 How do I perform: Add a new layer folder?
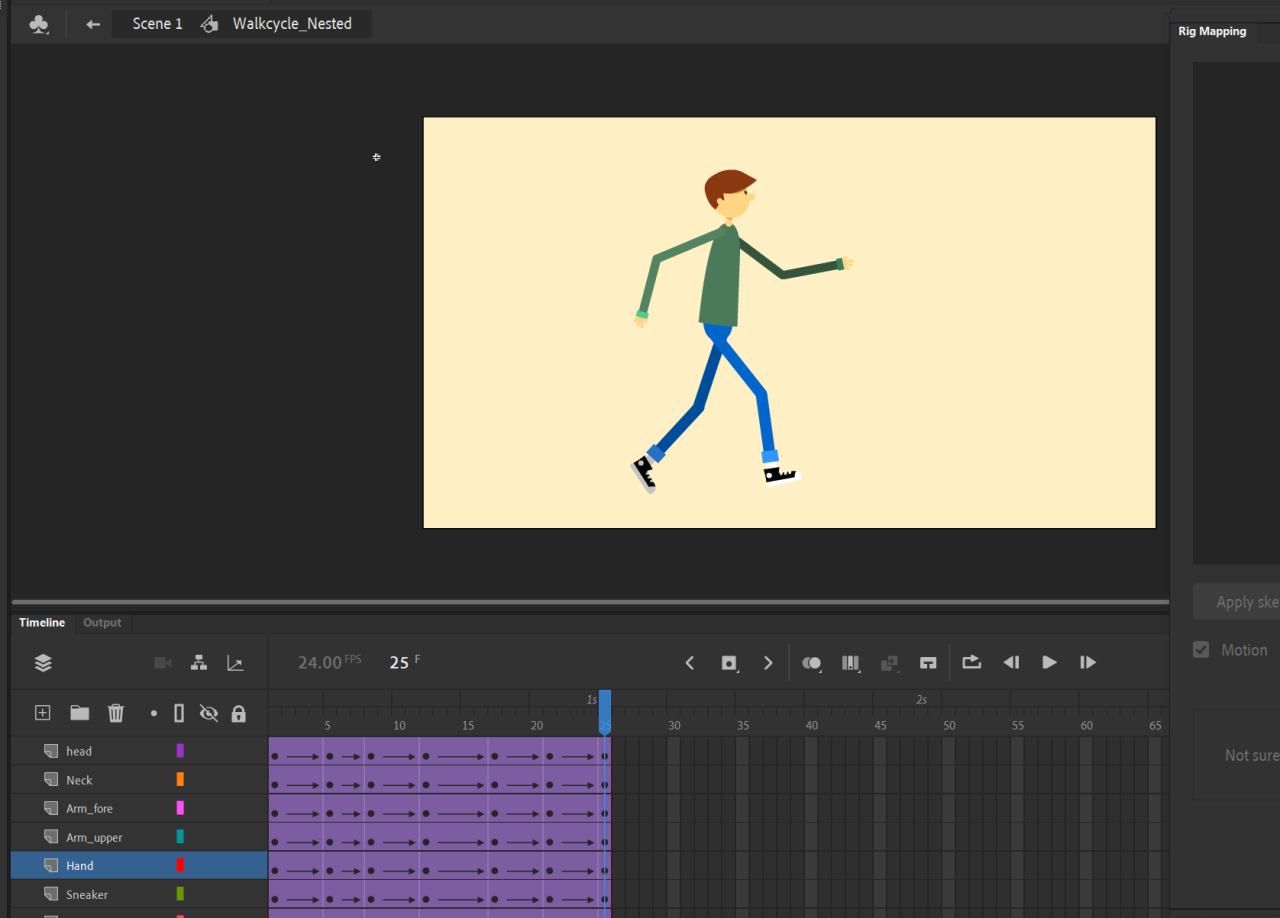pos(79,713)
